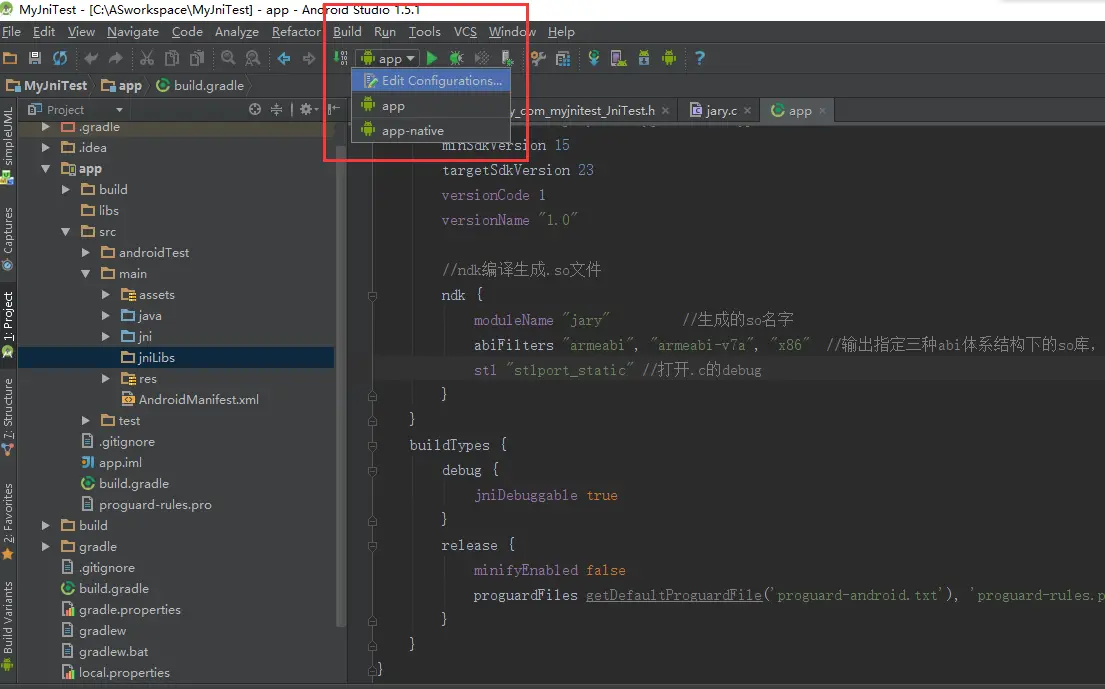Close the app editor tab

pos(822,111)
